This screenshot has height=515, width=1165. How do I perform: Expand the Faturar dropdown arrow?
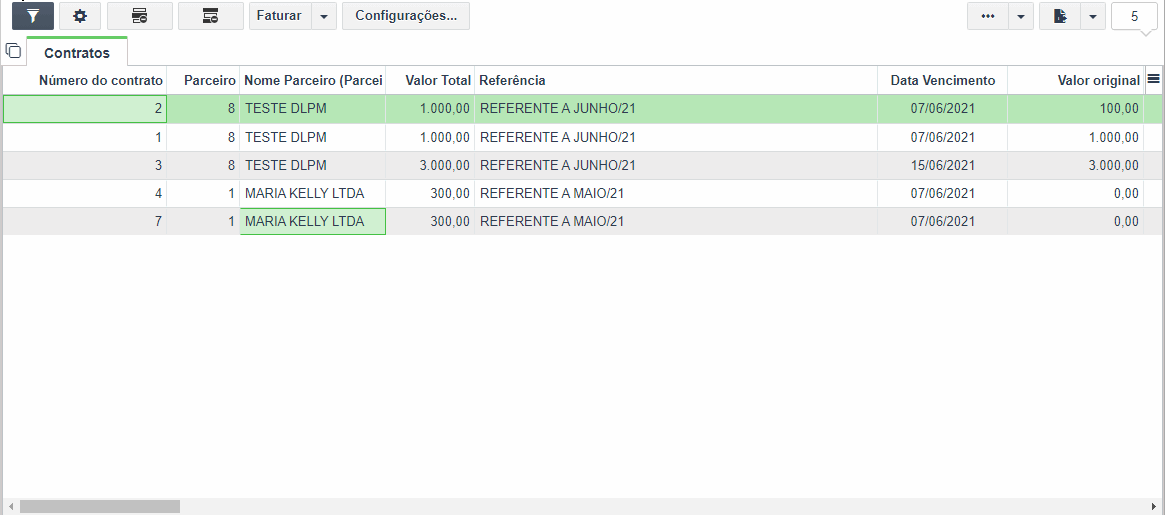[324, 16]
